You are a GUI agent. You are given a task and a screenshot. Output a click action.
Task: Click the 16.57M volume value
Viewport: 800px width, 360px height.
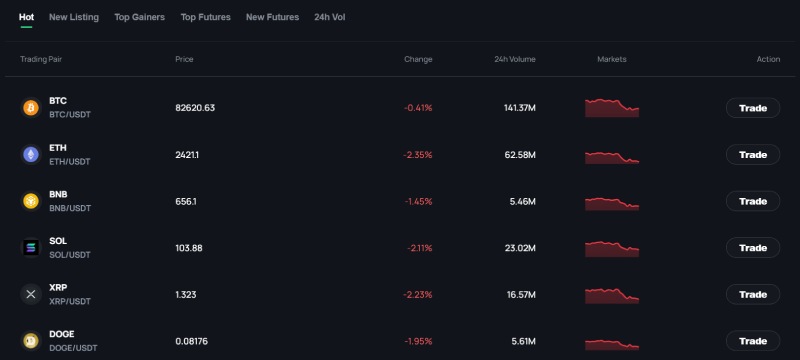click(x=520, y=295)
